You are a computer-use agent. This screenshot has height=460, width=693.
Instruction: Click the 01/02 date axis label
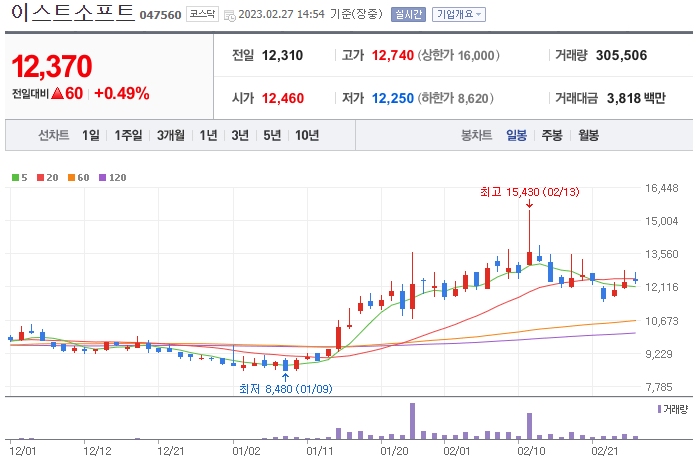246,451
